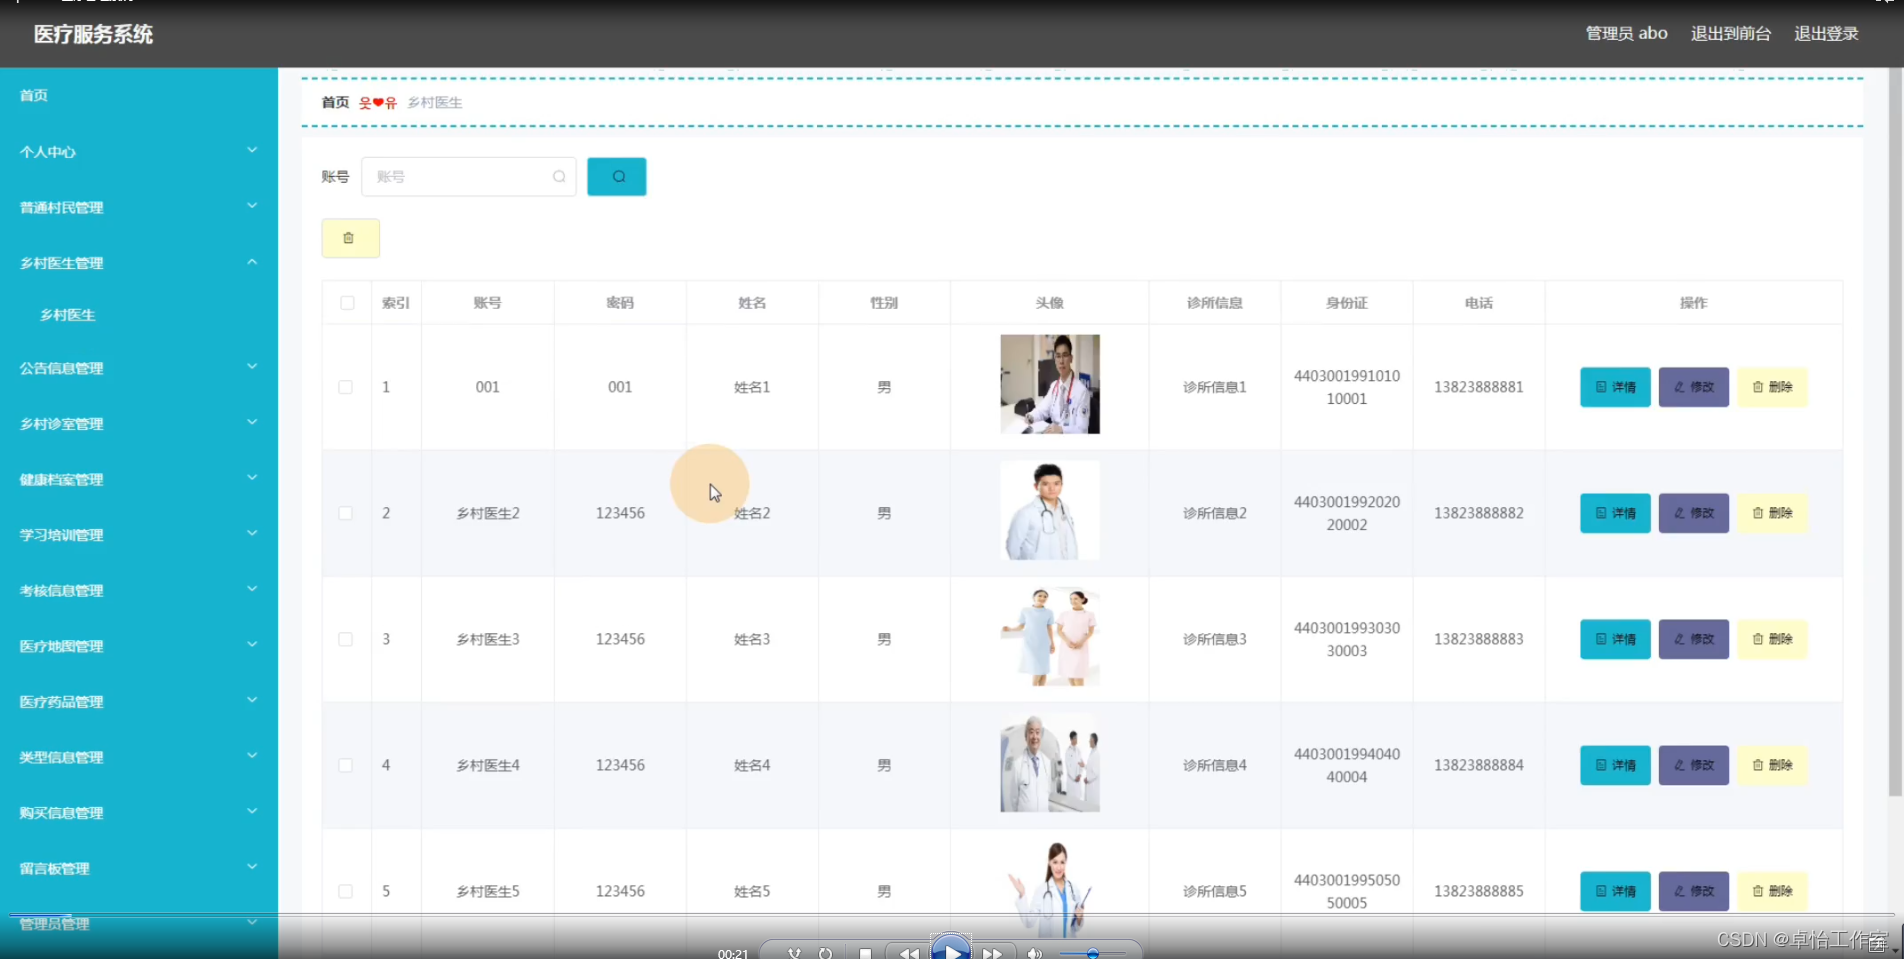Select 乡村医生 sidebar submenu item
Image resolution: width=1904 pixels, height=959 pixels.
(66, 314)
